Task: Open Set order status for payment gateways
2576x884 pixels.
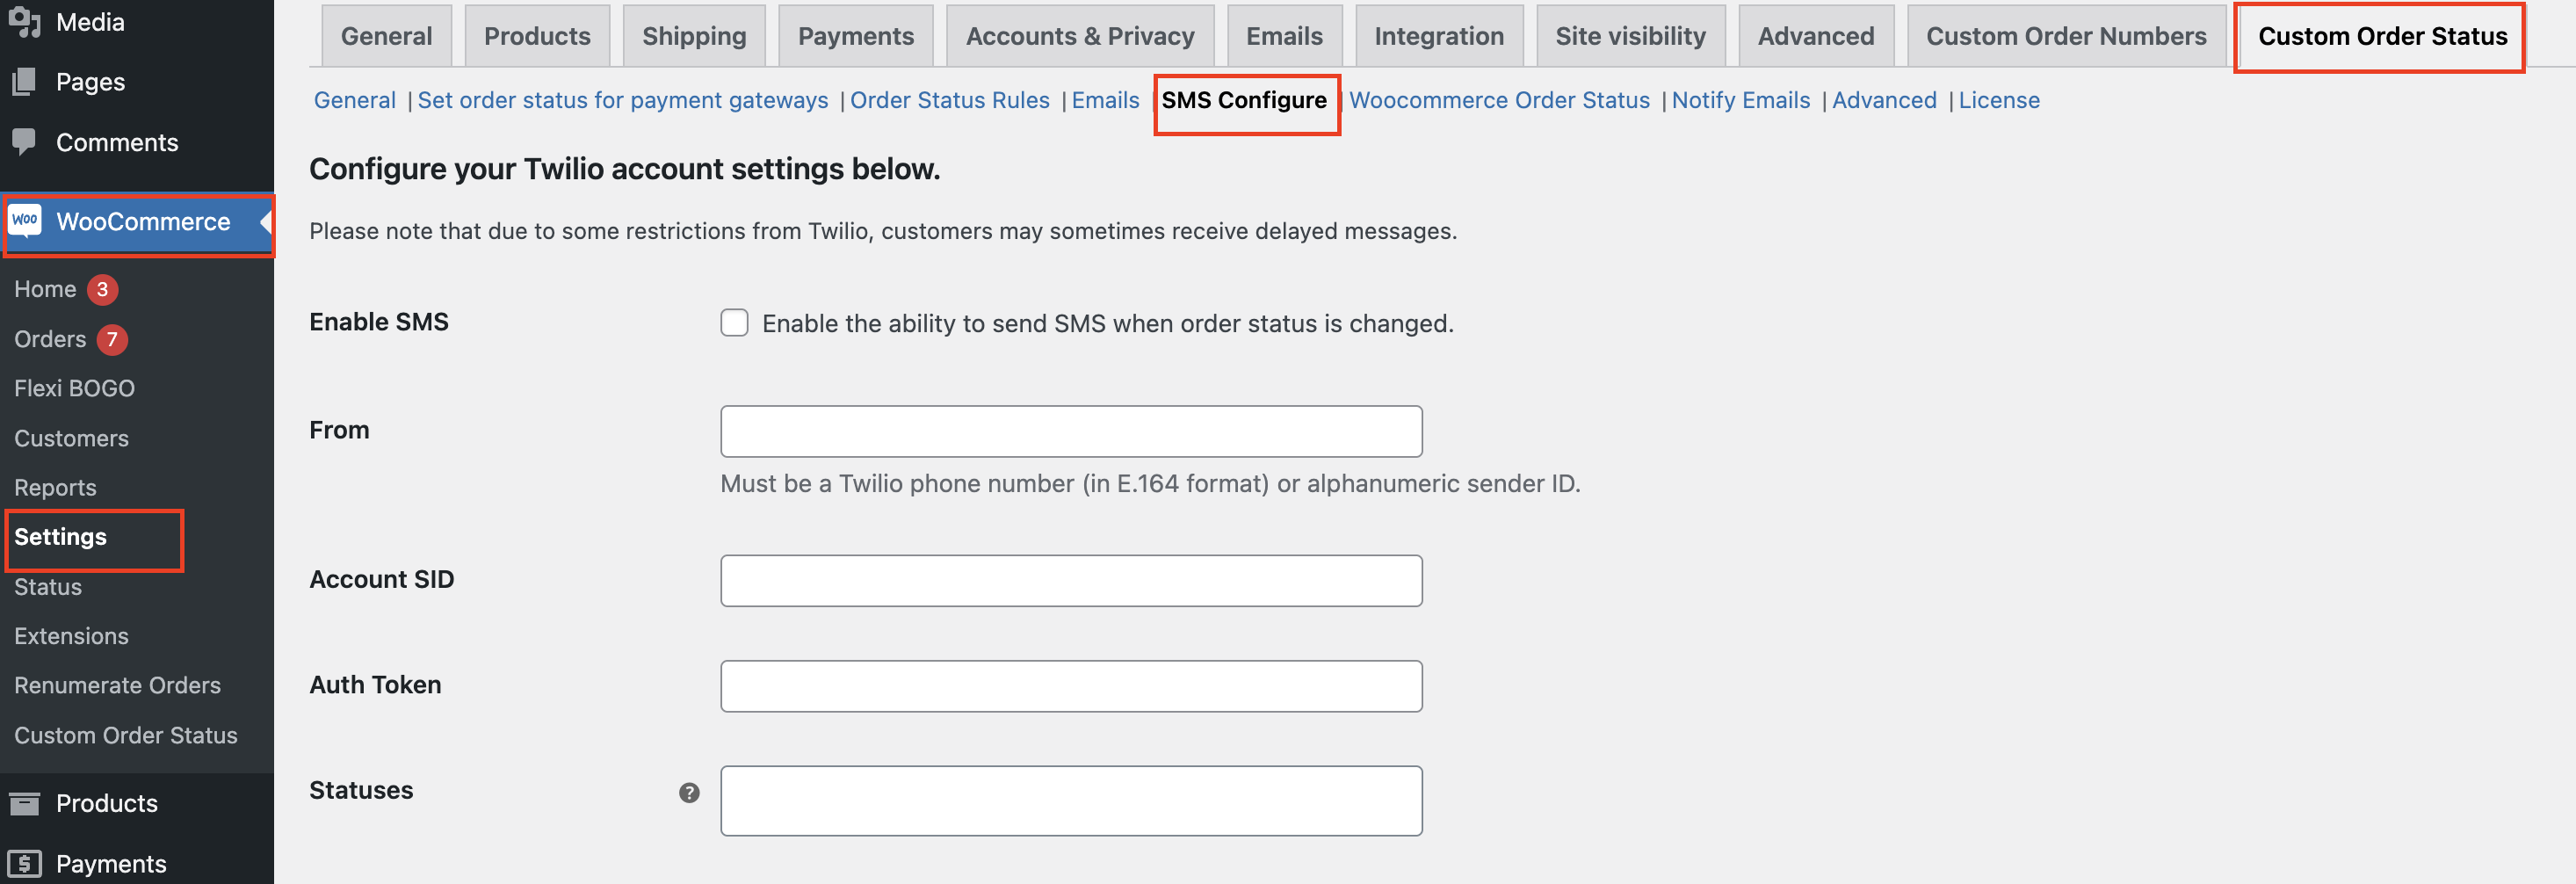Action: (623, 100)
